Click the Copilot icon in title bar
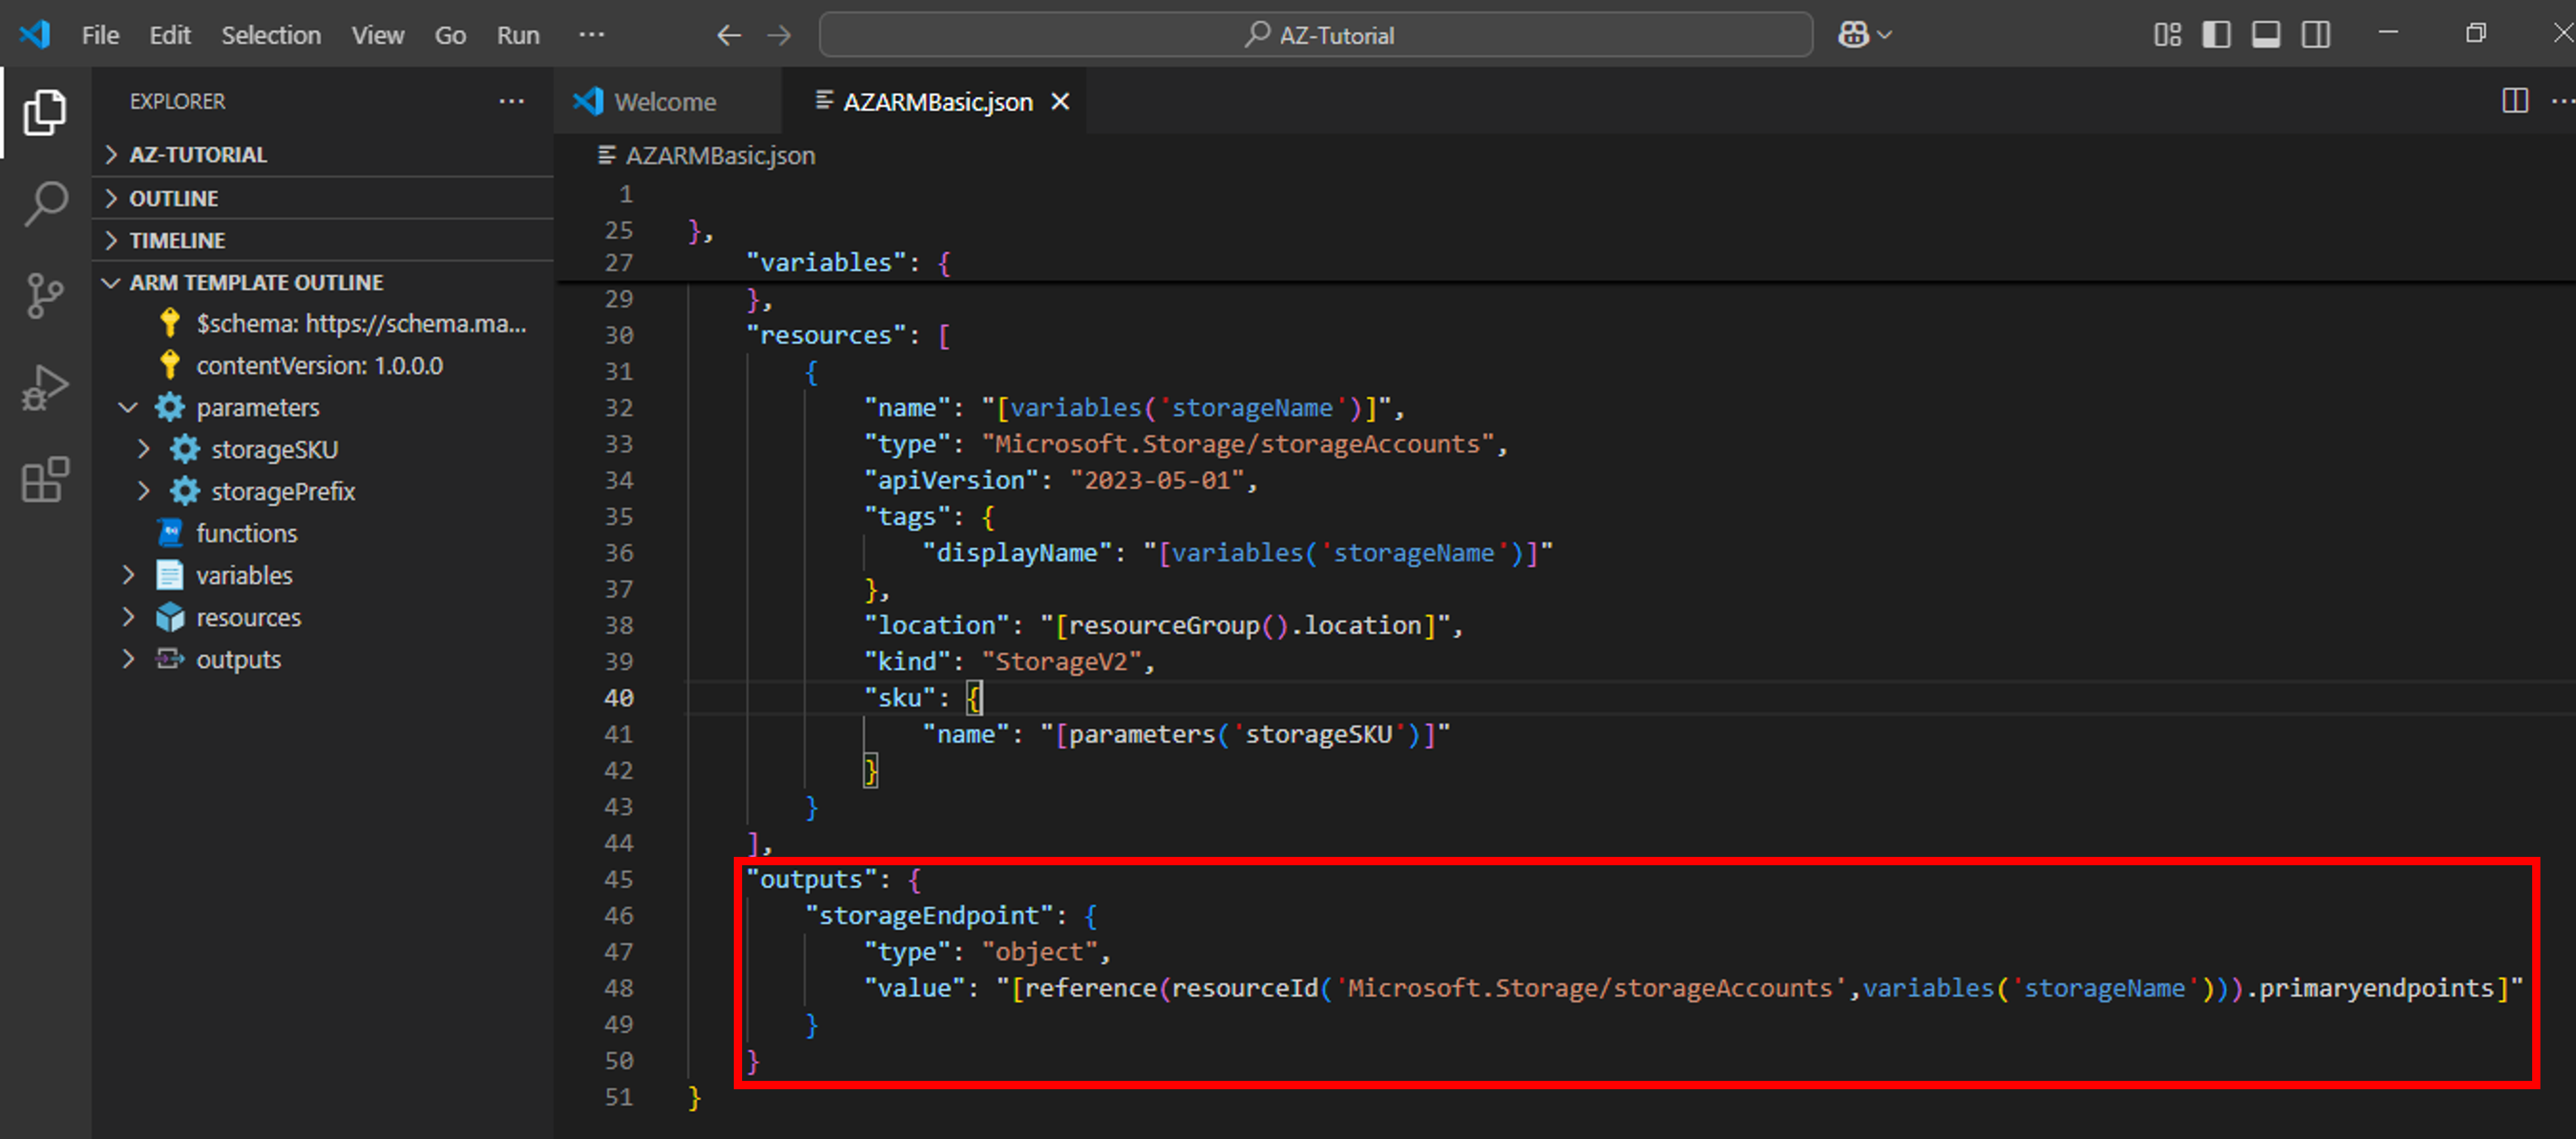Image resolution: width=2576 pixels, height=1139 pixels. pos(1853,35)
